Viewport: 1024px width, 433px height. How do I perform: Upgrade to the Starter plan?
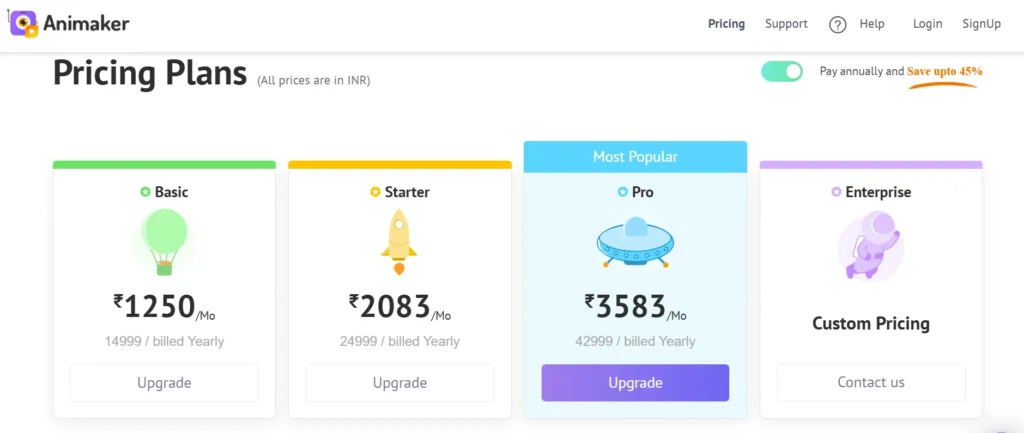pyautogui.click(x=399, y=383)
